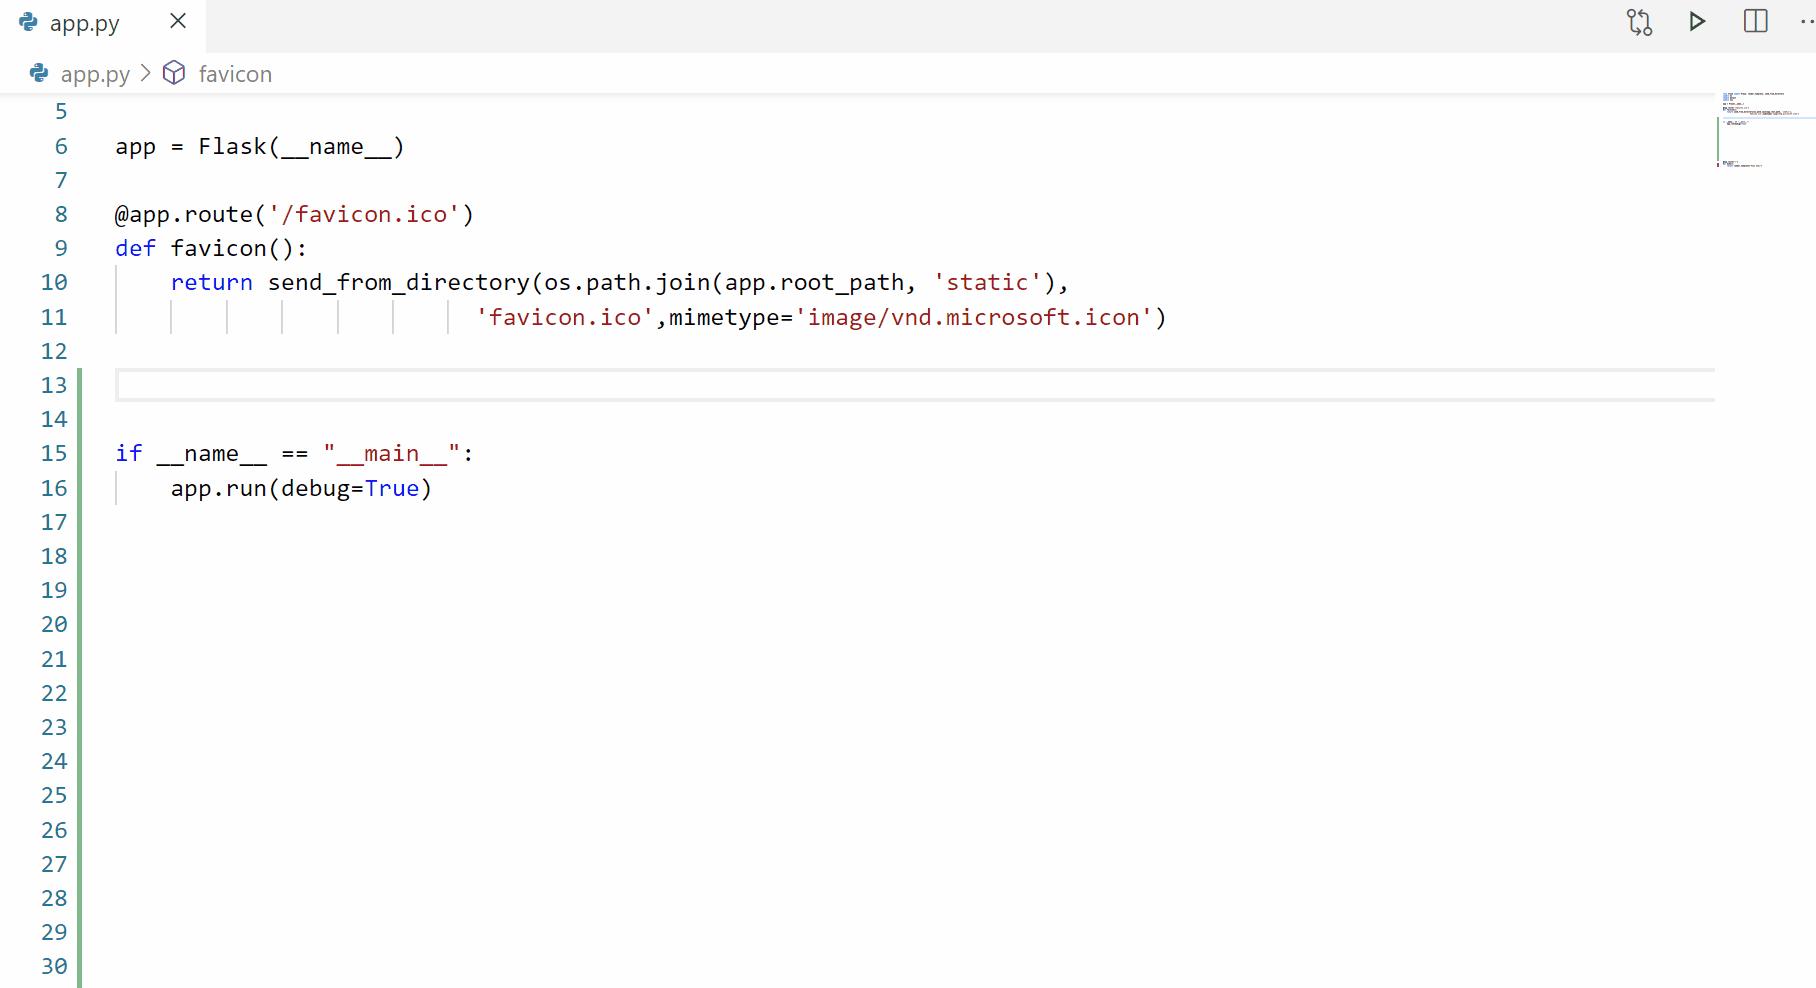Open the git changes comparison icon
The height and width of the screenshot is (988, 1816).
(x=1641, y=20)
